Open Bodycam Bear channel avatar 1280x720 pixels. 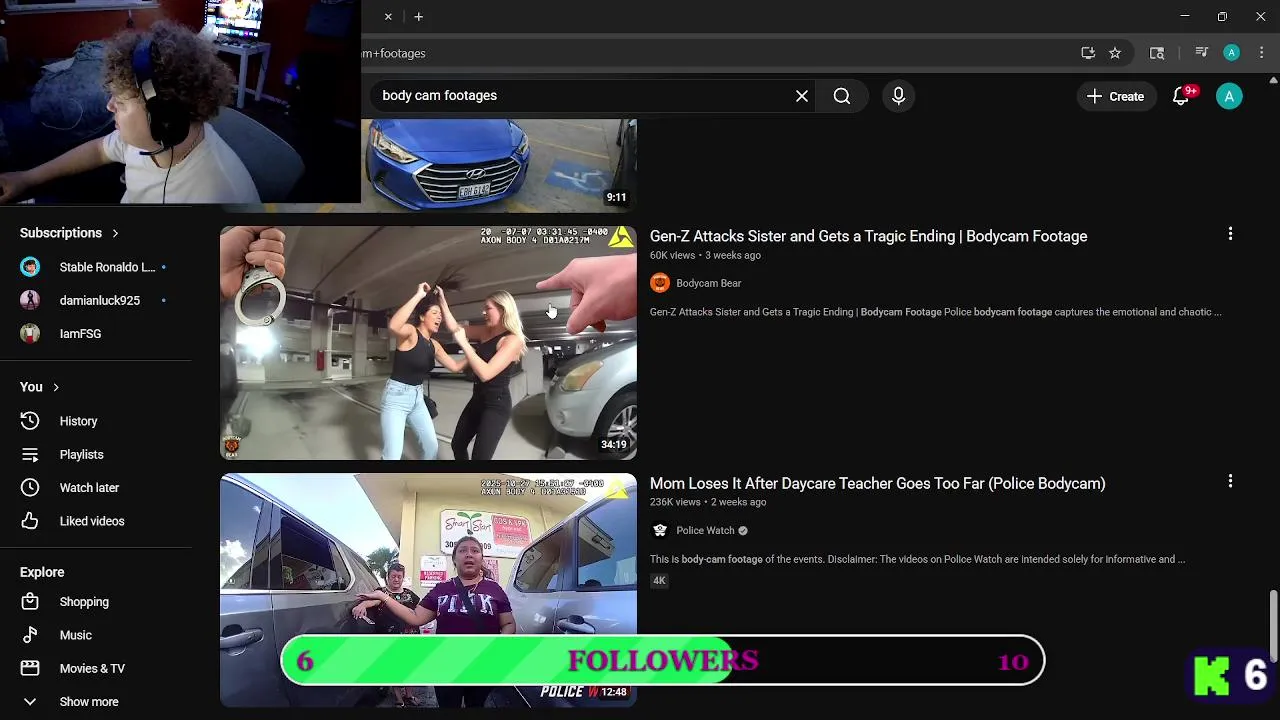pyautogui.click(x=660, y=283)
